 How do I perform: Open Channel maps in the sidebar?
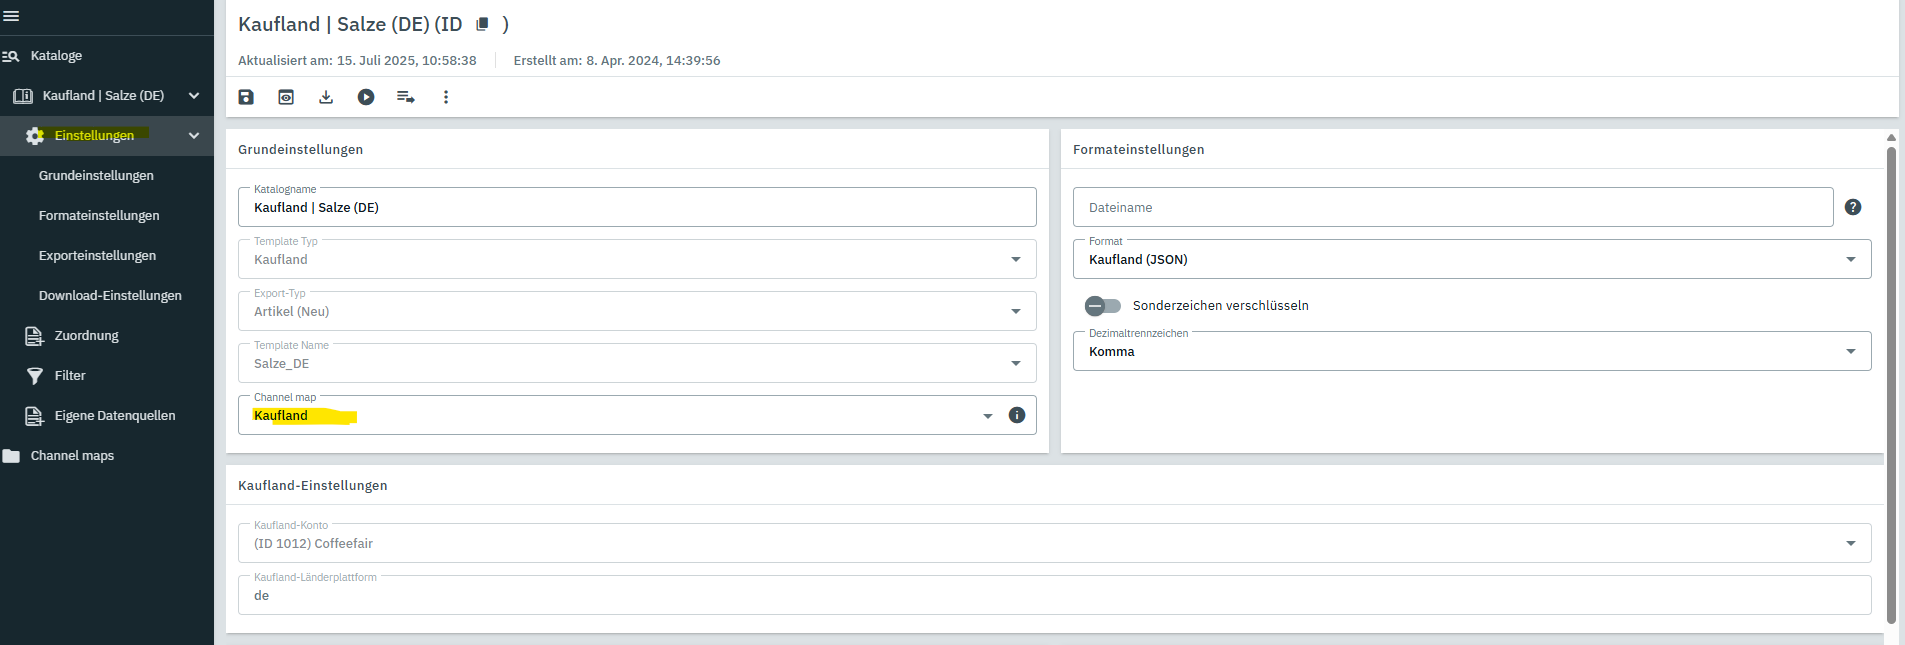(72, 456)
